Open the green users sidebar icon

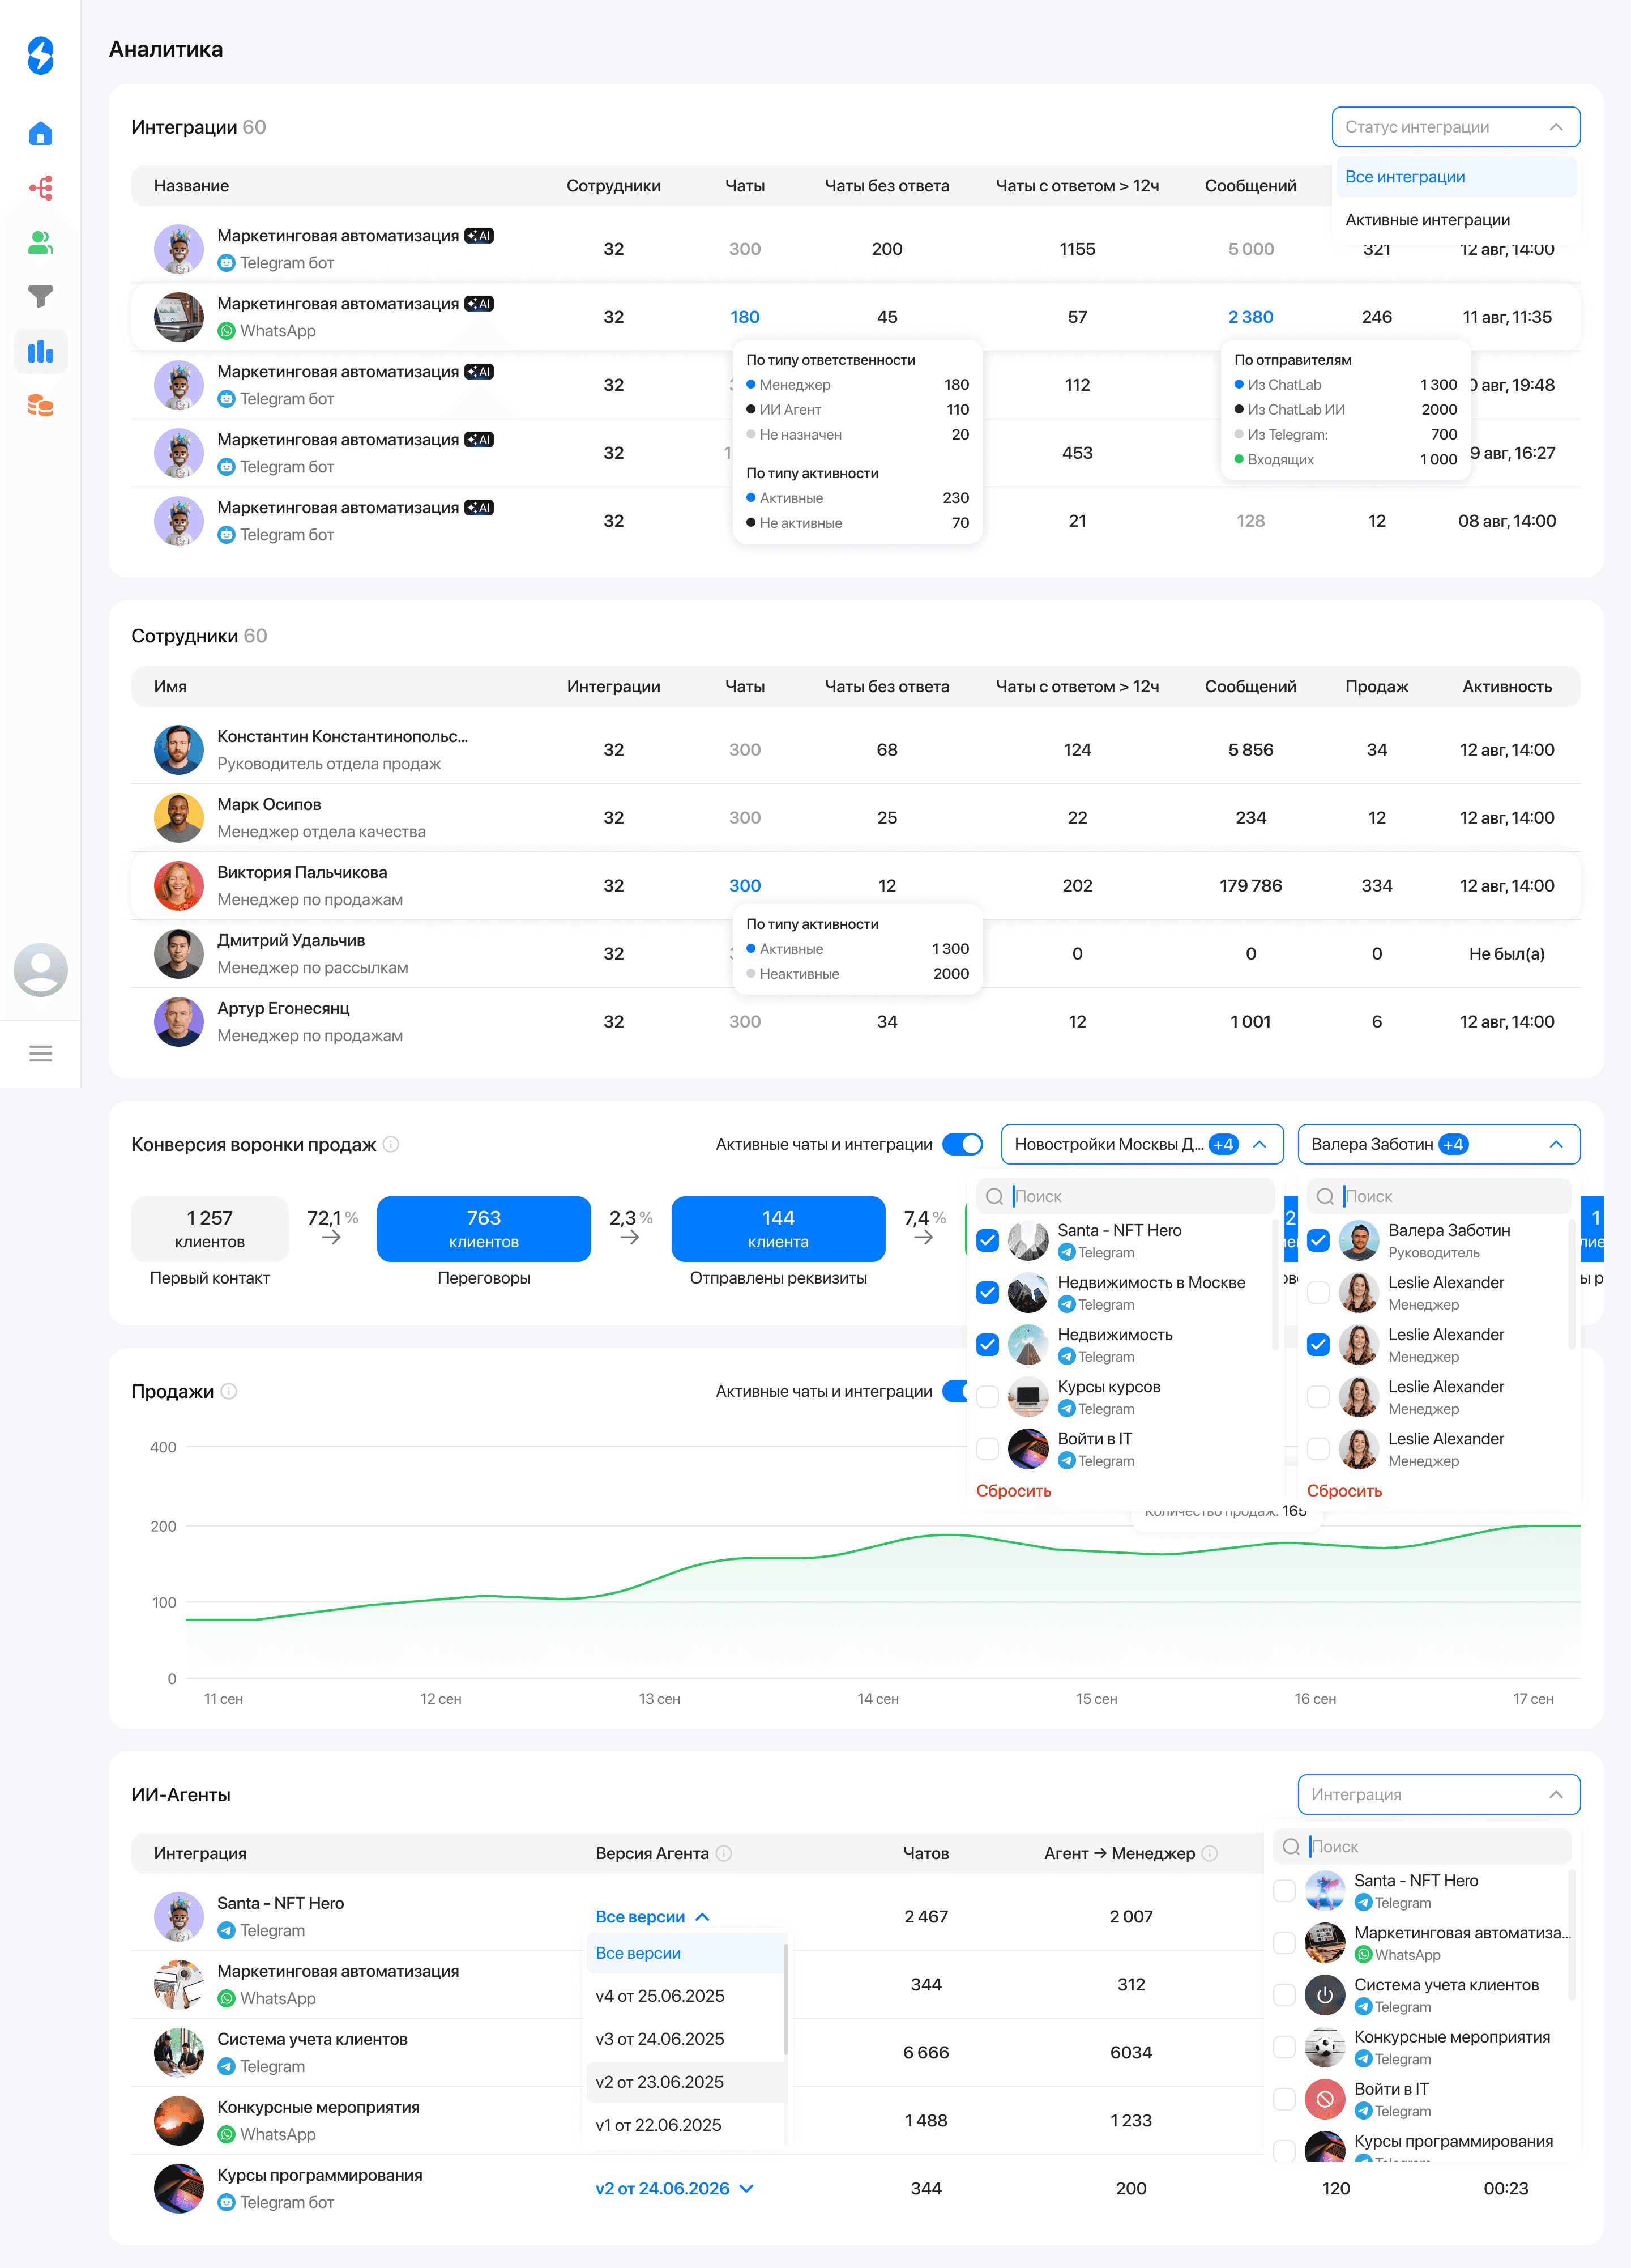(40, 242)
